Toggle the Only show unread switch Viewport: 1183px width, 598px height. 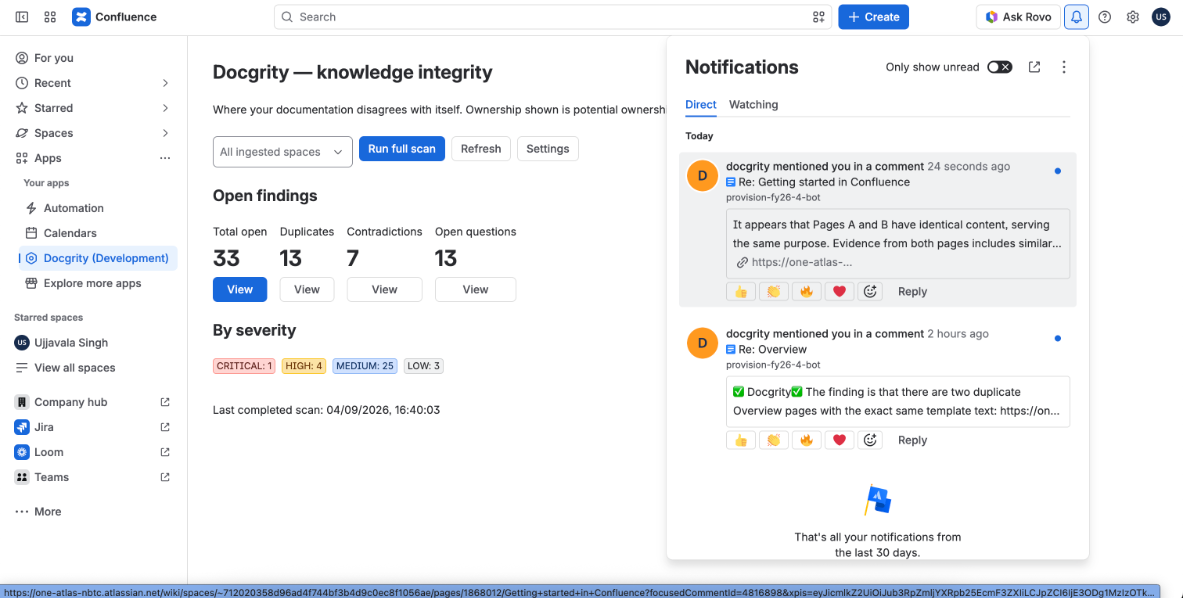click(x=1000, y=67)
